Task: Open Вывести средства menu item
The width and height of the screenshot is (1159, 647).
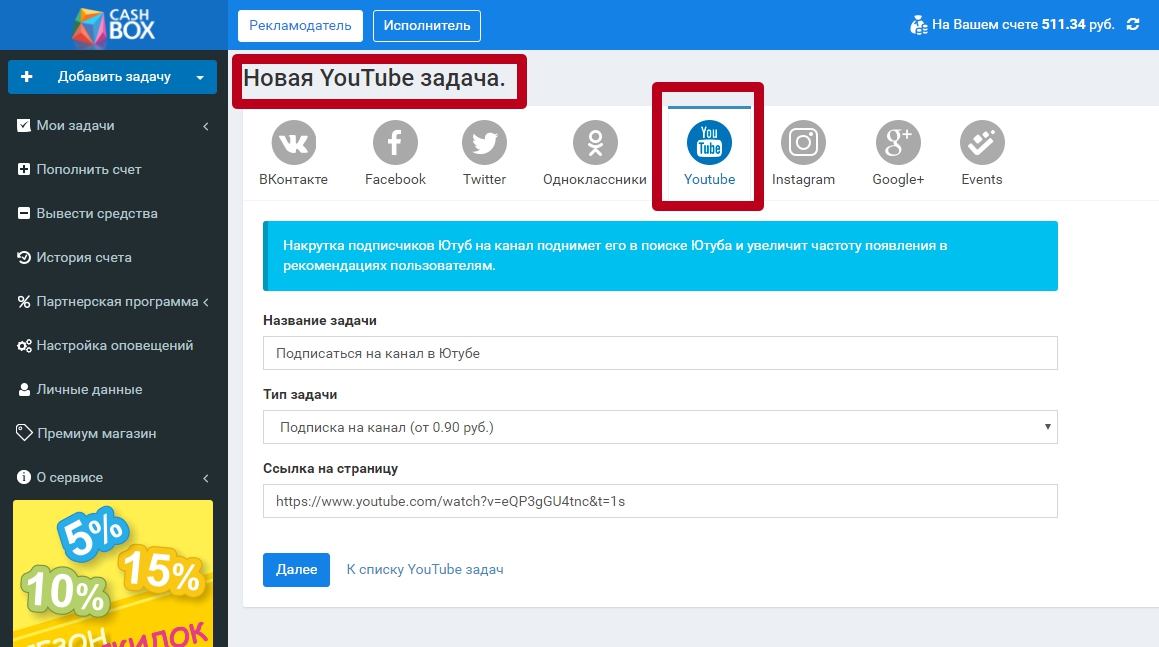Action: pyautogui.click(x=114, y=214)
